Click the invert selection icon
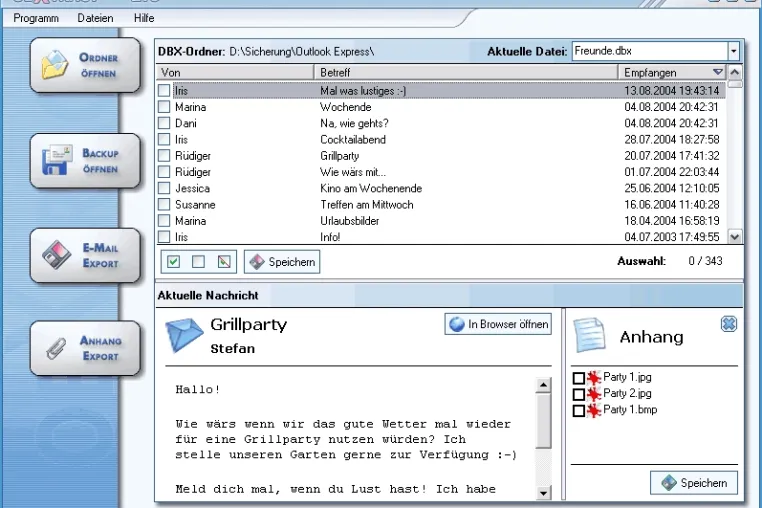This screenshot has height=508, width=762. pyautogui.click(x=224, y=262)
